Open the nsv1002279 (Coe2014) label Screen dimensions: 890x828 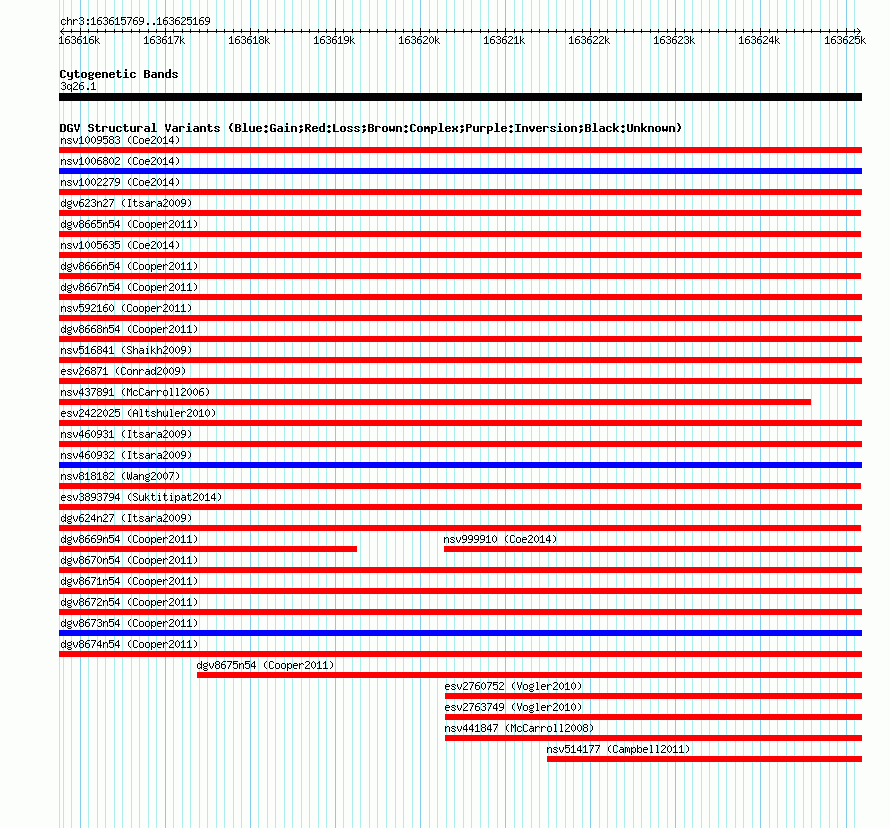[x=120, y=182]
